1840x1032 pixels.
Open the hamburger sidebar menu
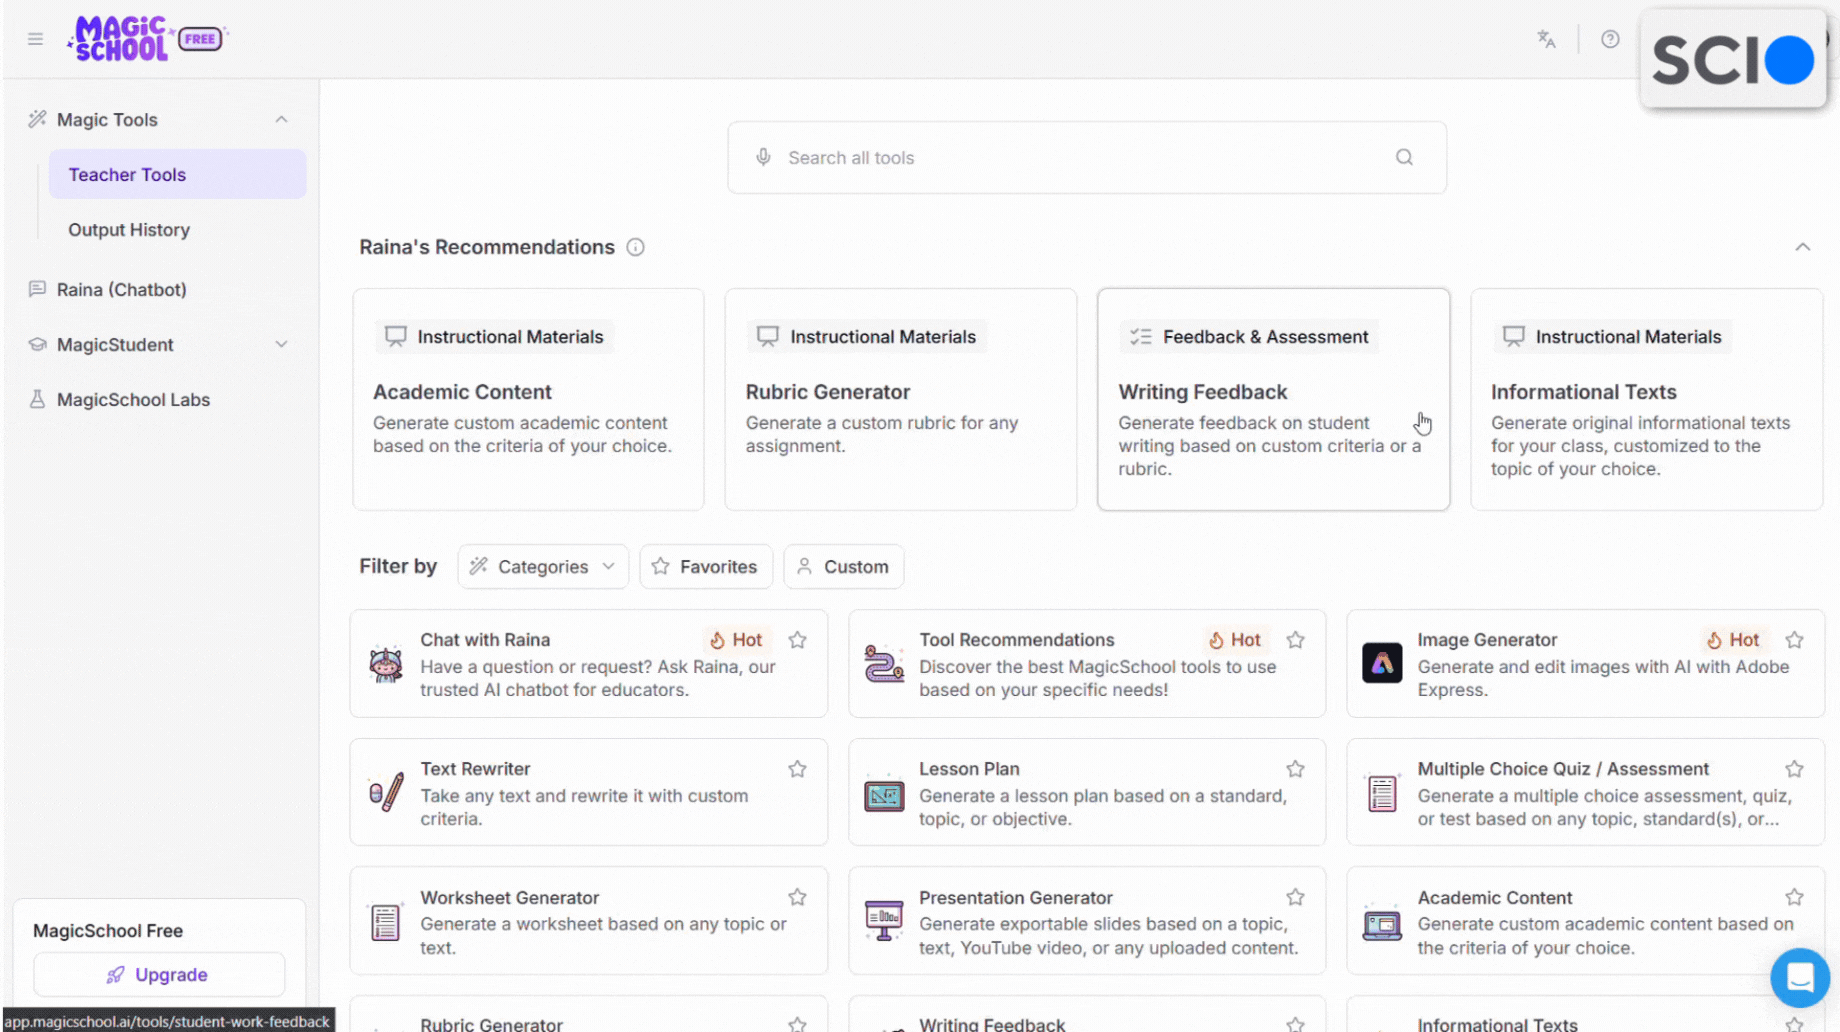coord(35,39)
